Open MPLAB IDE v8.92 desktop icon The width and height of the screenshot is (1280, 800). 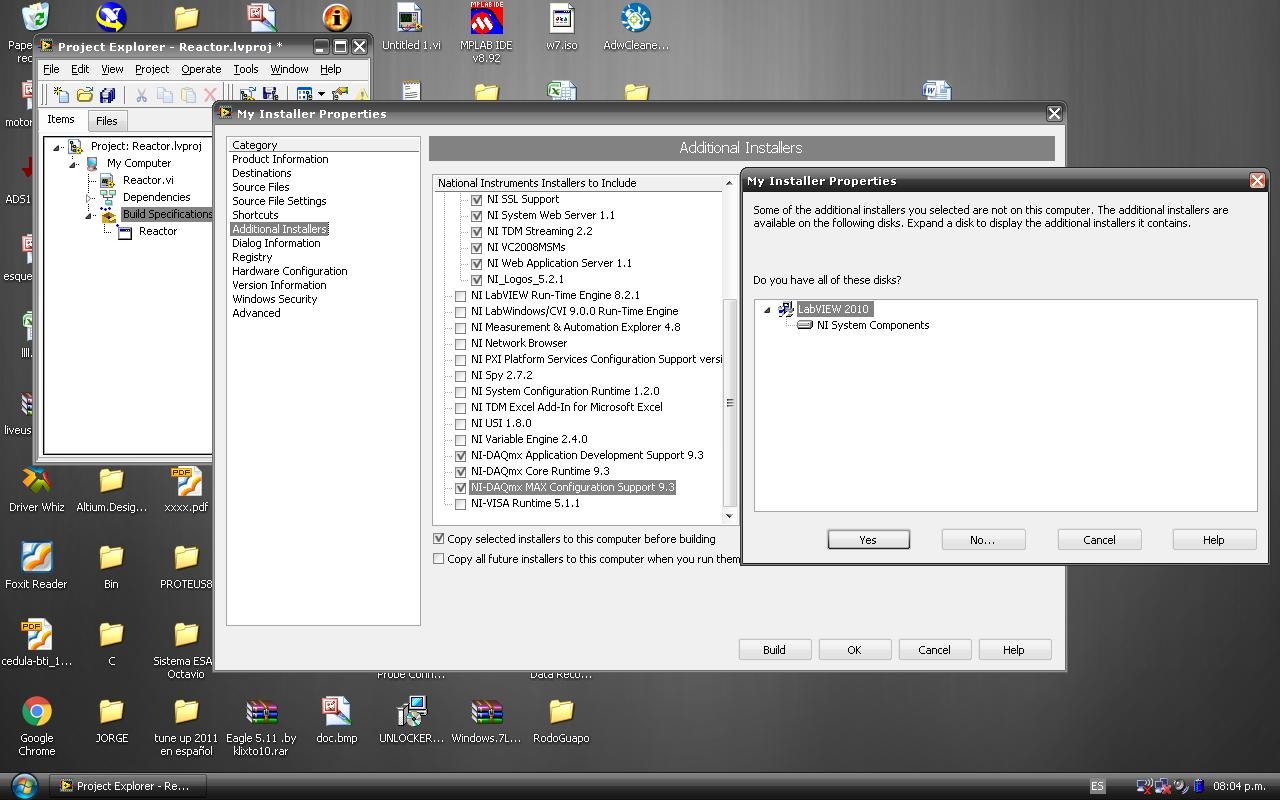click(x=486, y=18)
